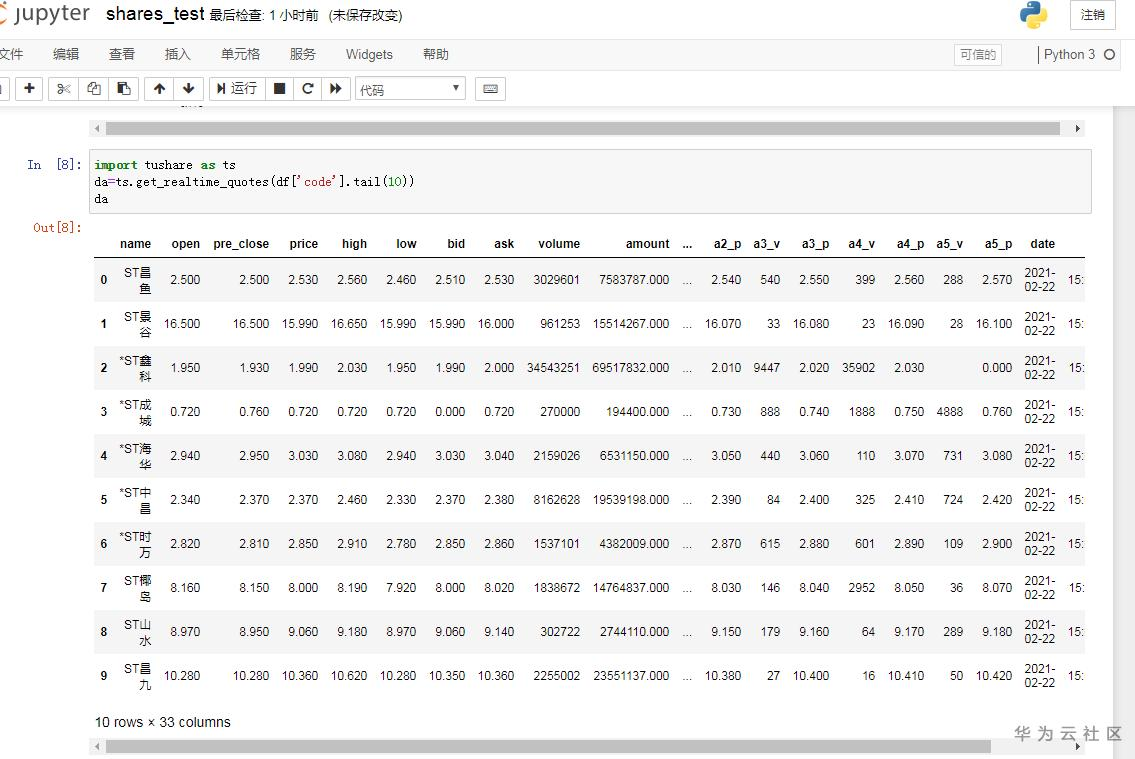1135x759 pixels.
Task: Restart kernel with circular arrow icon
Action: tap(308, 88)
